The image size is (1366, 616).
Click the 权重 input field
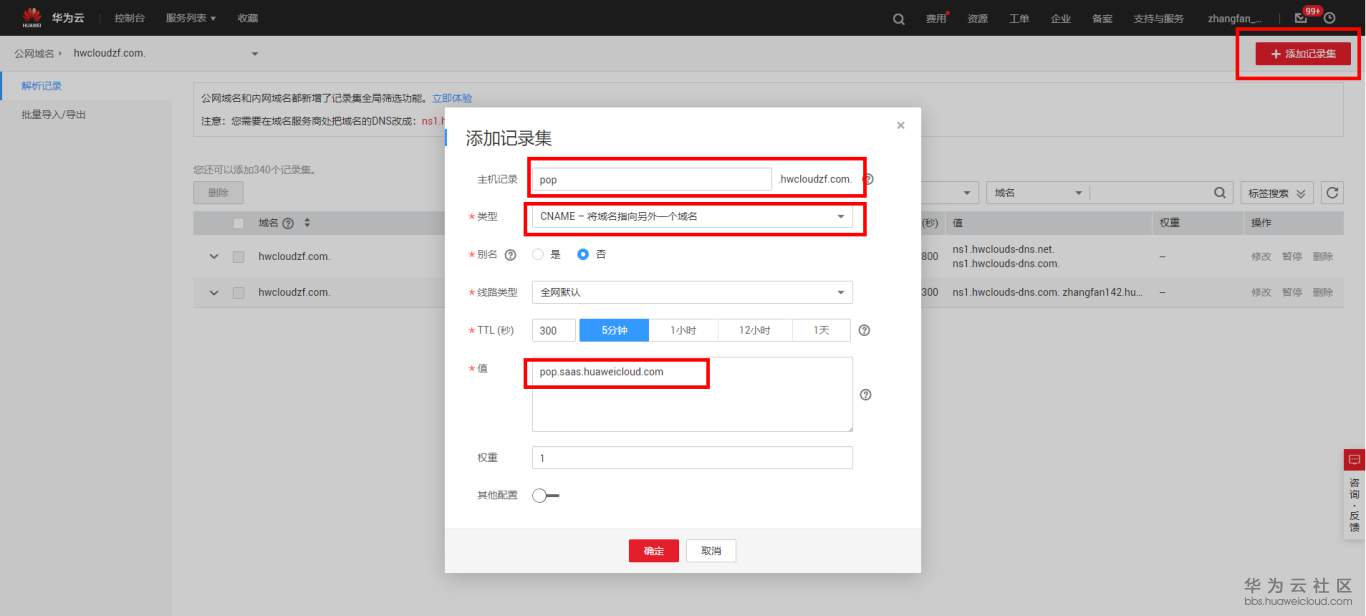click(x=692, y=458)
